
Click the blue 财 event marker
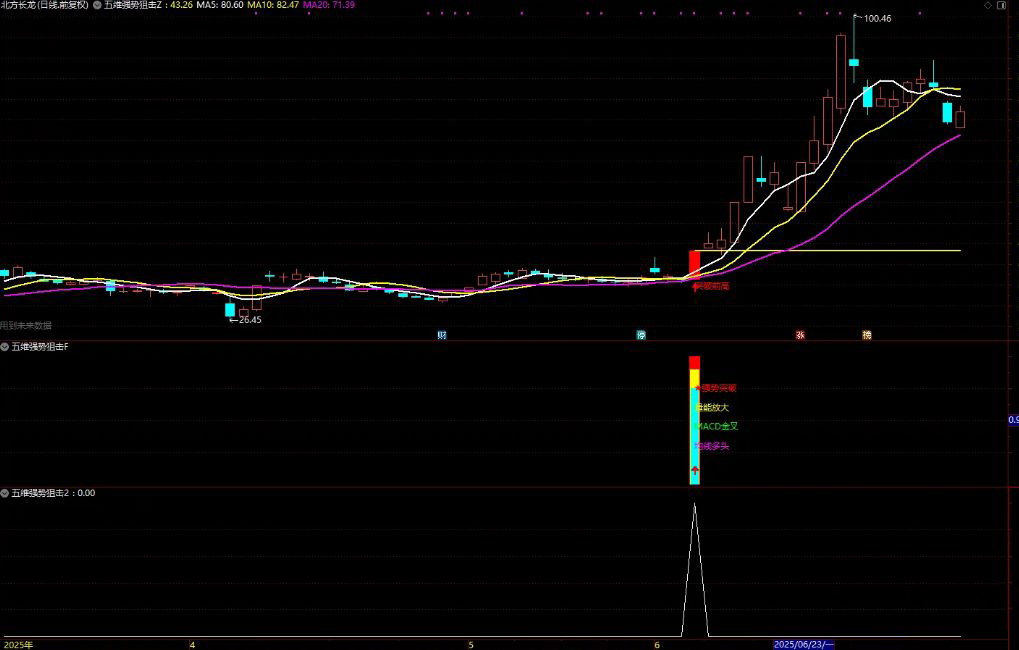coord(441,335)
